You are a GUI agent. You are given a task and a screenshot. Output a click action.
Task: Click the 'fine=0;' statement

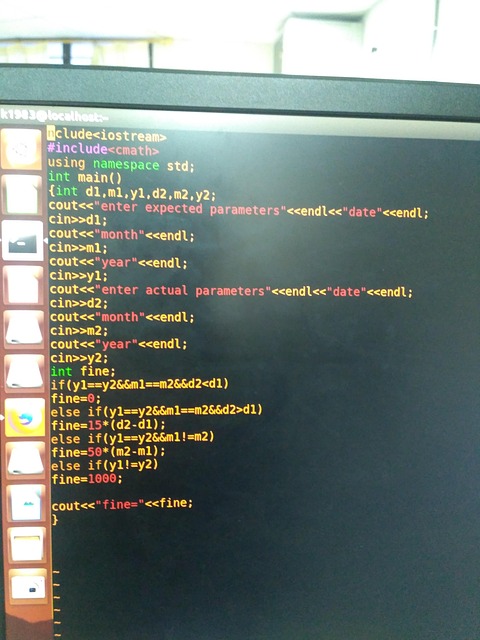76,398
